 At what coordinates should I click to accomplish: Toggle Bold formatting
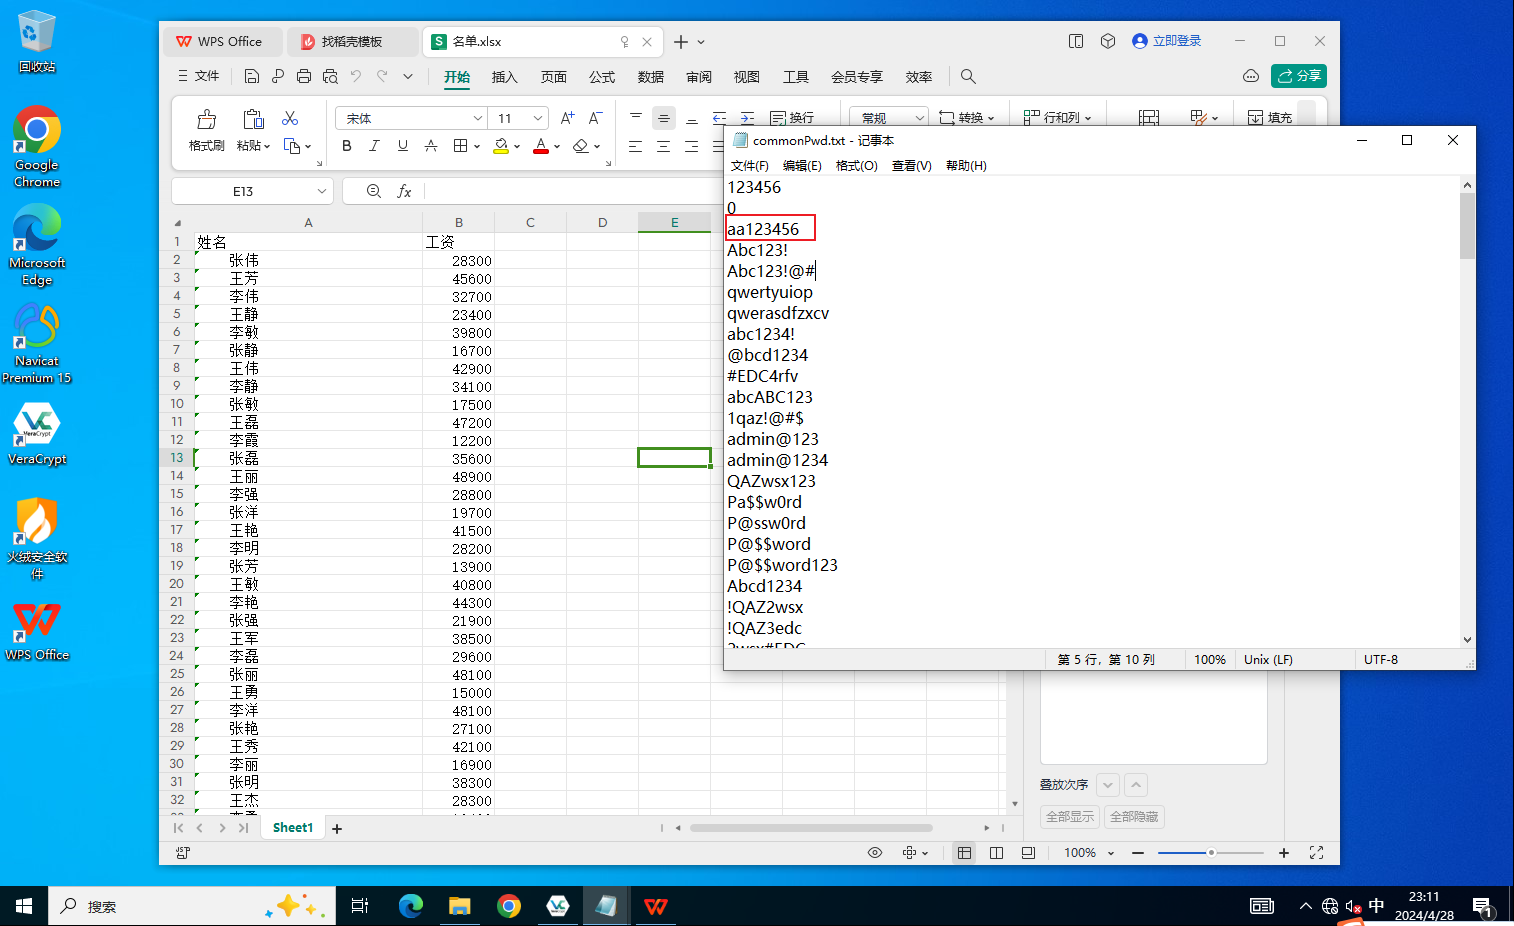tap(347, 146)
